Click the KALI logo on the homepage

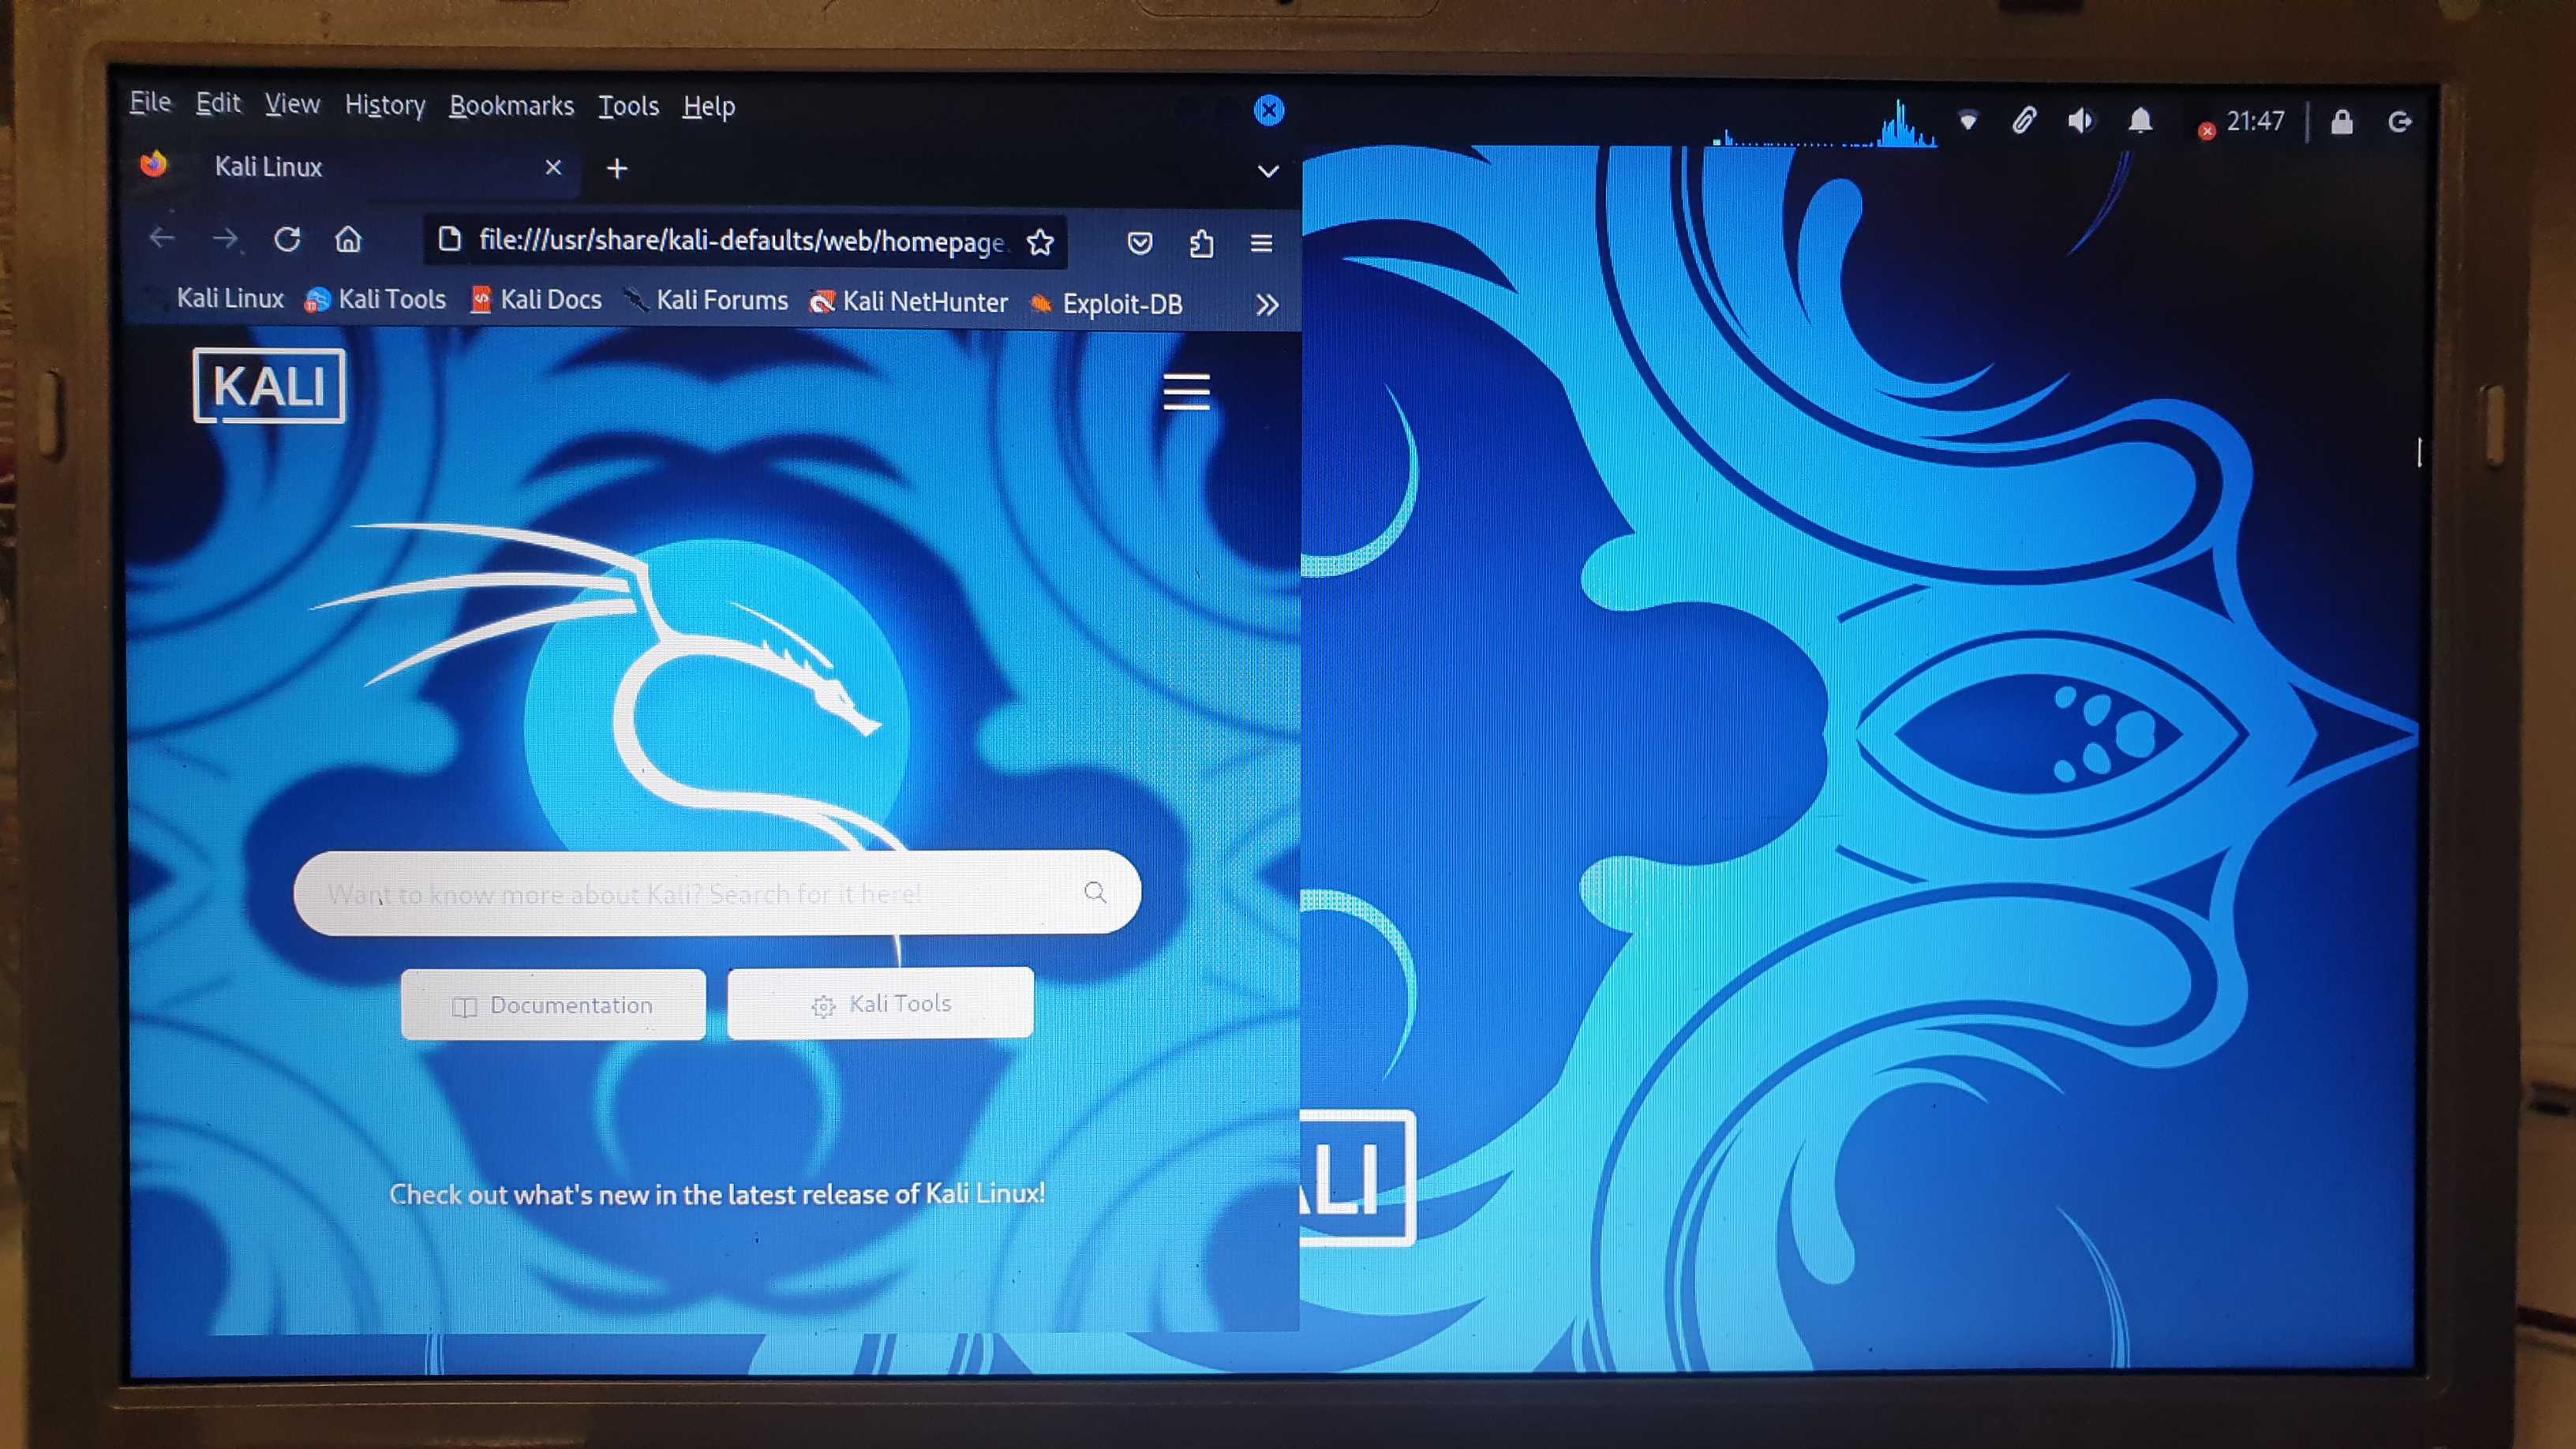pos(269,386)
